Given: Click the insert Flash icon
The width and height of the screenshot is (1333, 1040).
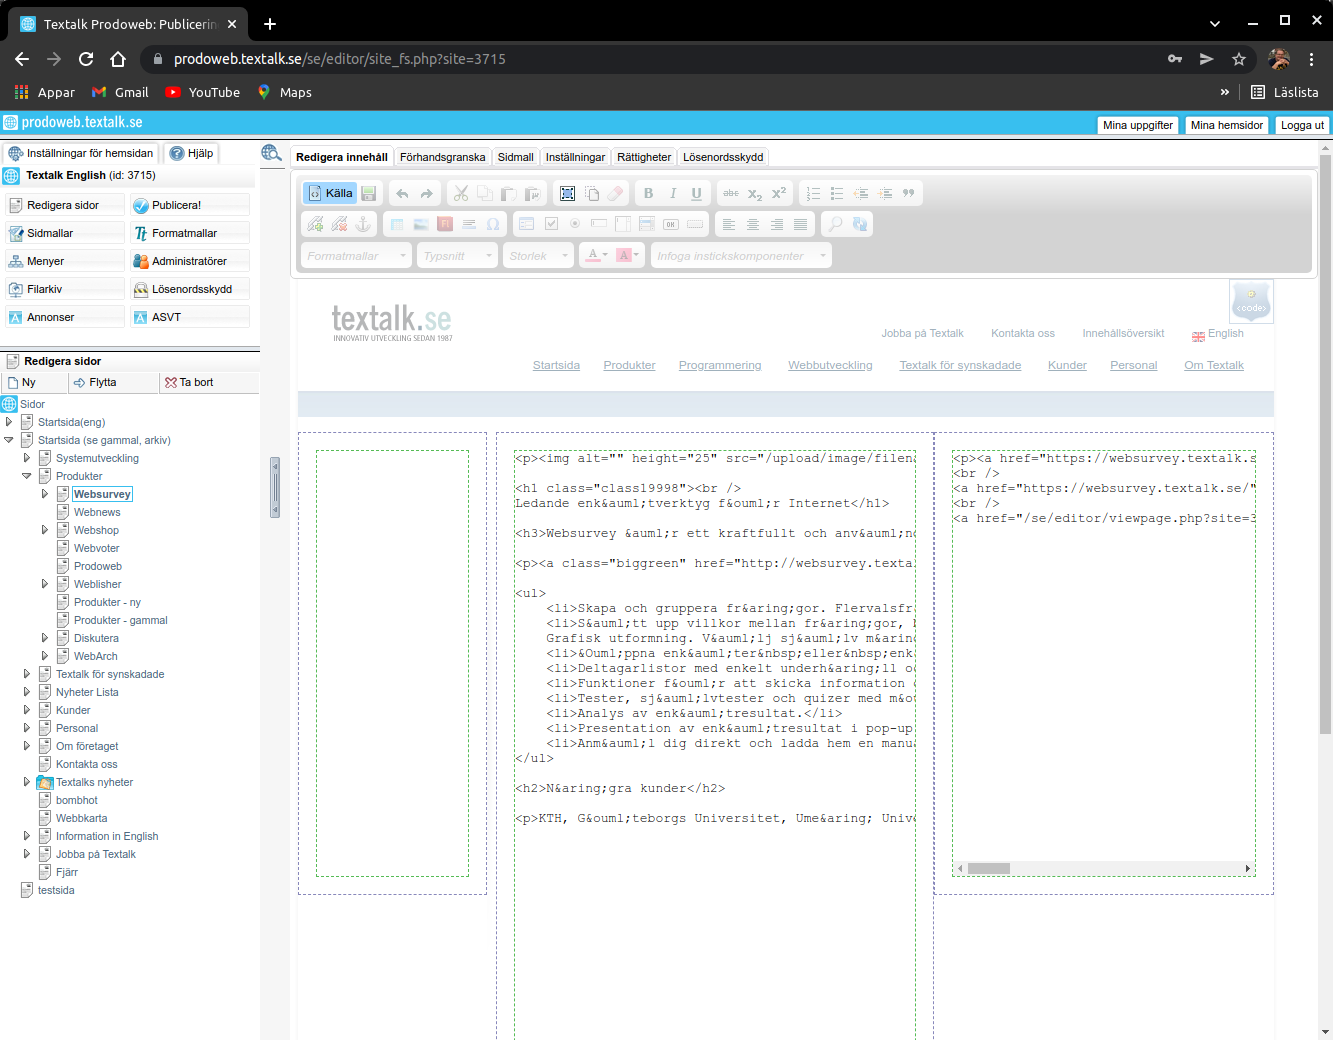Looking at the screenshot, I should [x=445, y=224].
